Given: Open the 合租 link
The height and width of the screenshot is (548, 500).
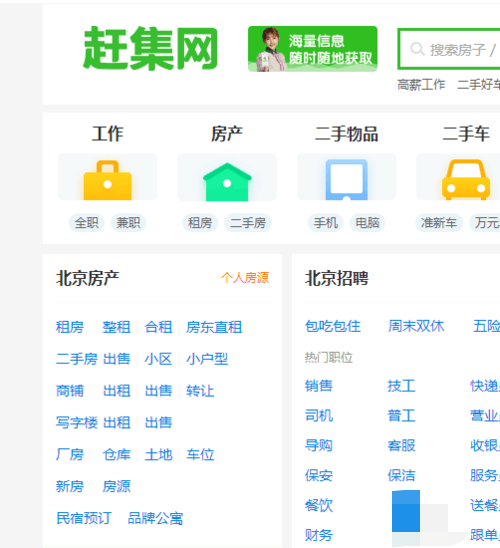Looking at the screenshot, I should click(158, 327).
